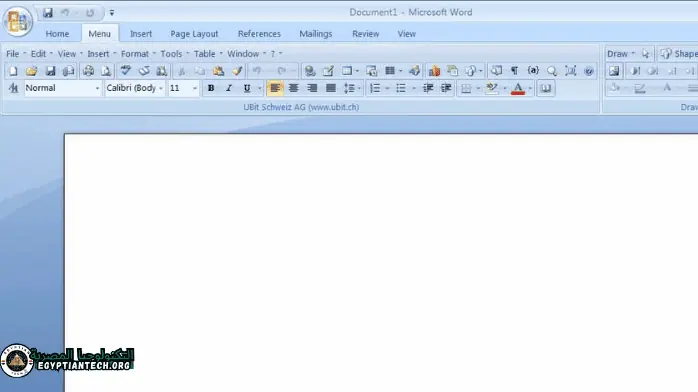Open the classic Edit menu
The width and height of the screenshot is (698, 392).
pos(41,54)
